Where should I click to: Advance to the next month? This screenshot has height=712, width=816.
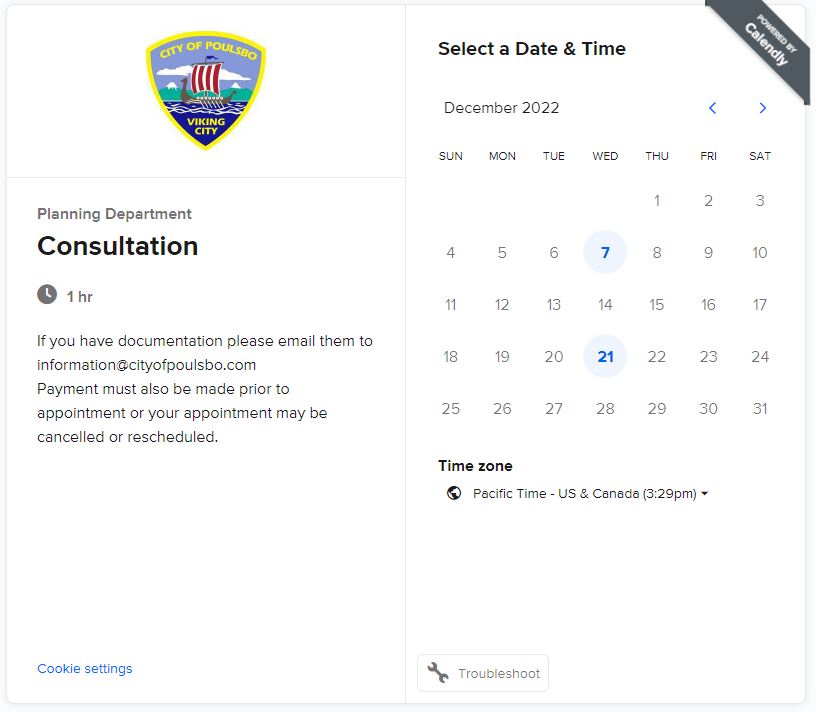(762, 108)
